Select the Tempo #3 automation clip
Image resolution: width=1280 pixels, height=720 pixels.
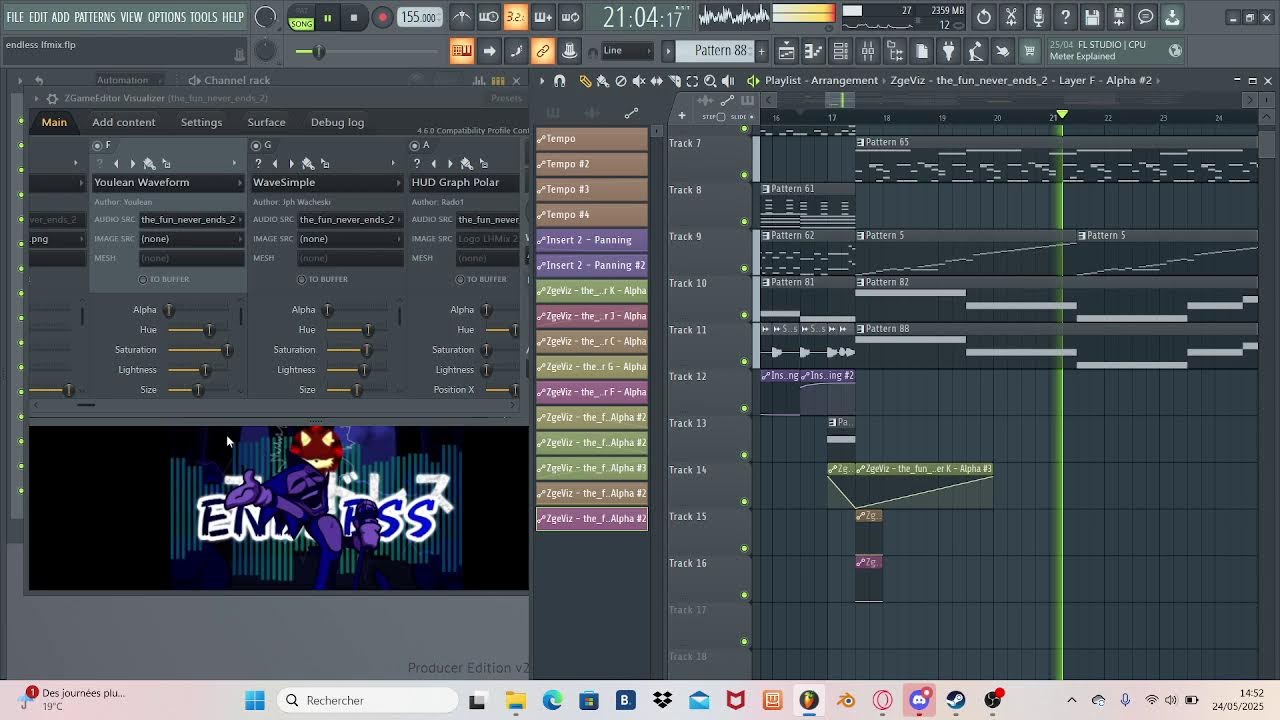tap(592, 189)
